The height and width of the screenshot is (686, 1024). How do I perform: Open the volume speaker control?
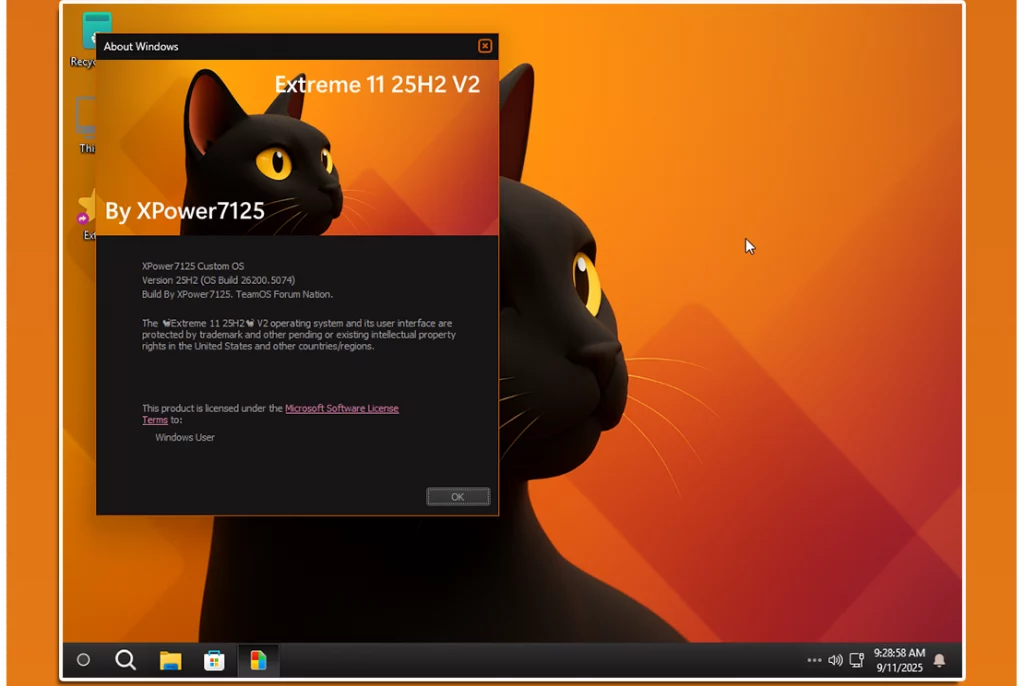pos(835,660)
